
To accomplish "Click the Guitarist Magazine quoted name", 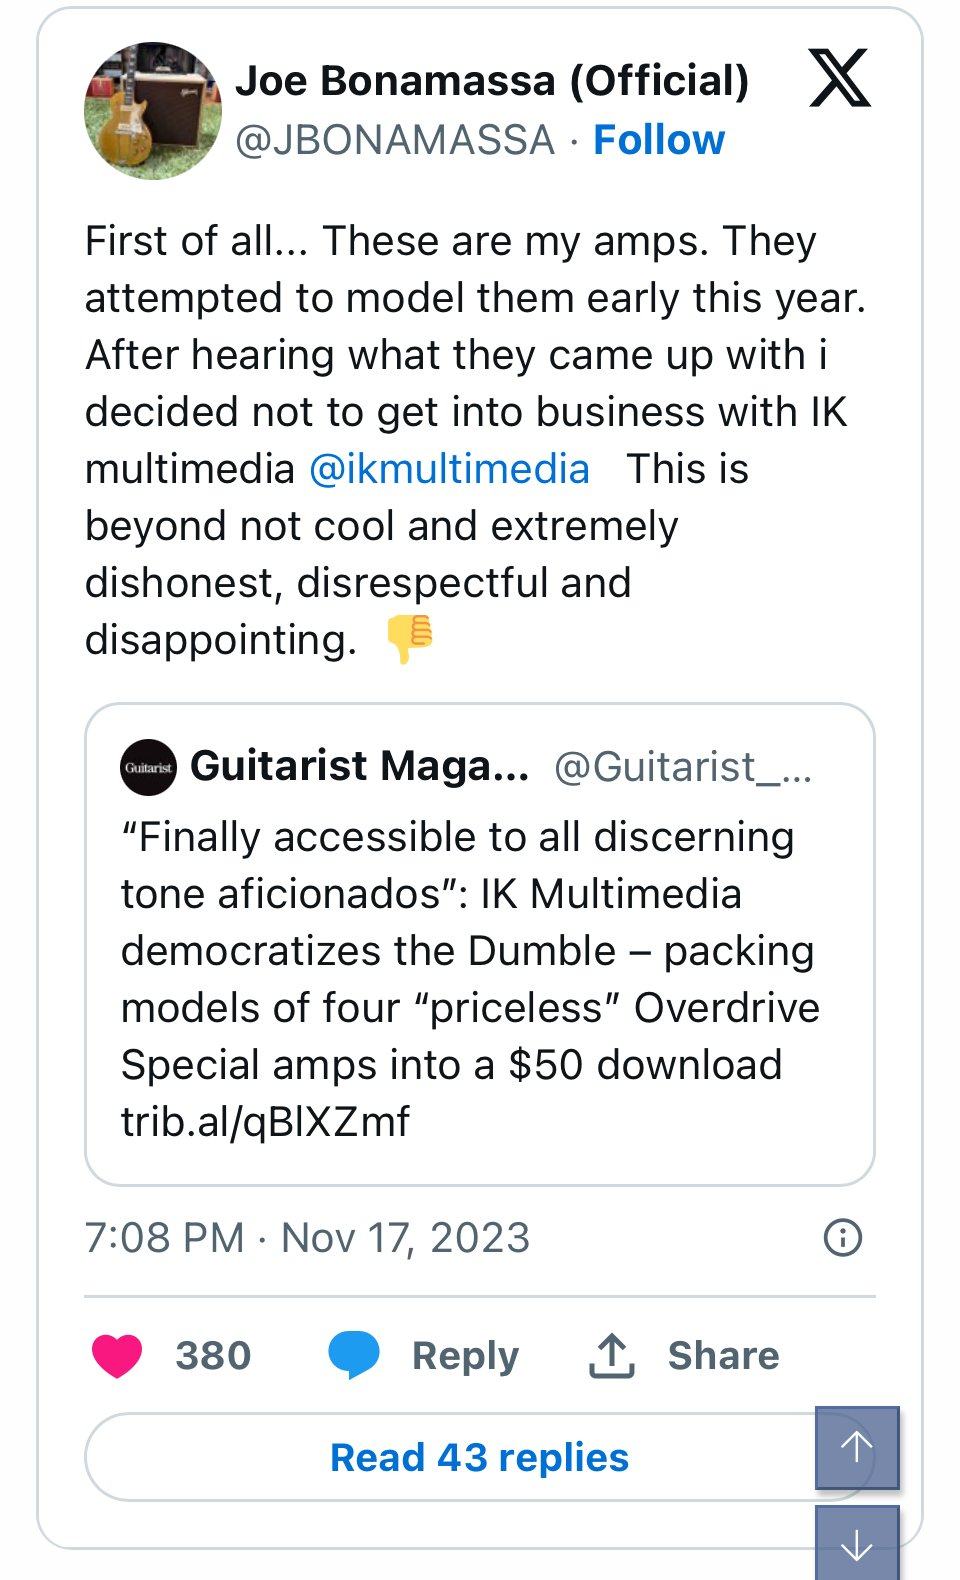I will coord(359,766).
